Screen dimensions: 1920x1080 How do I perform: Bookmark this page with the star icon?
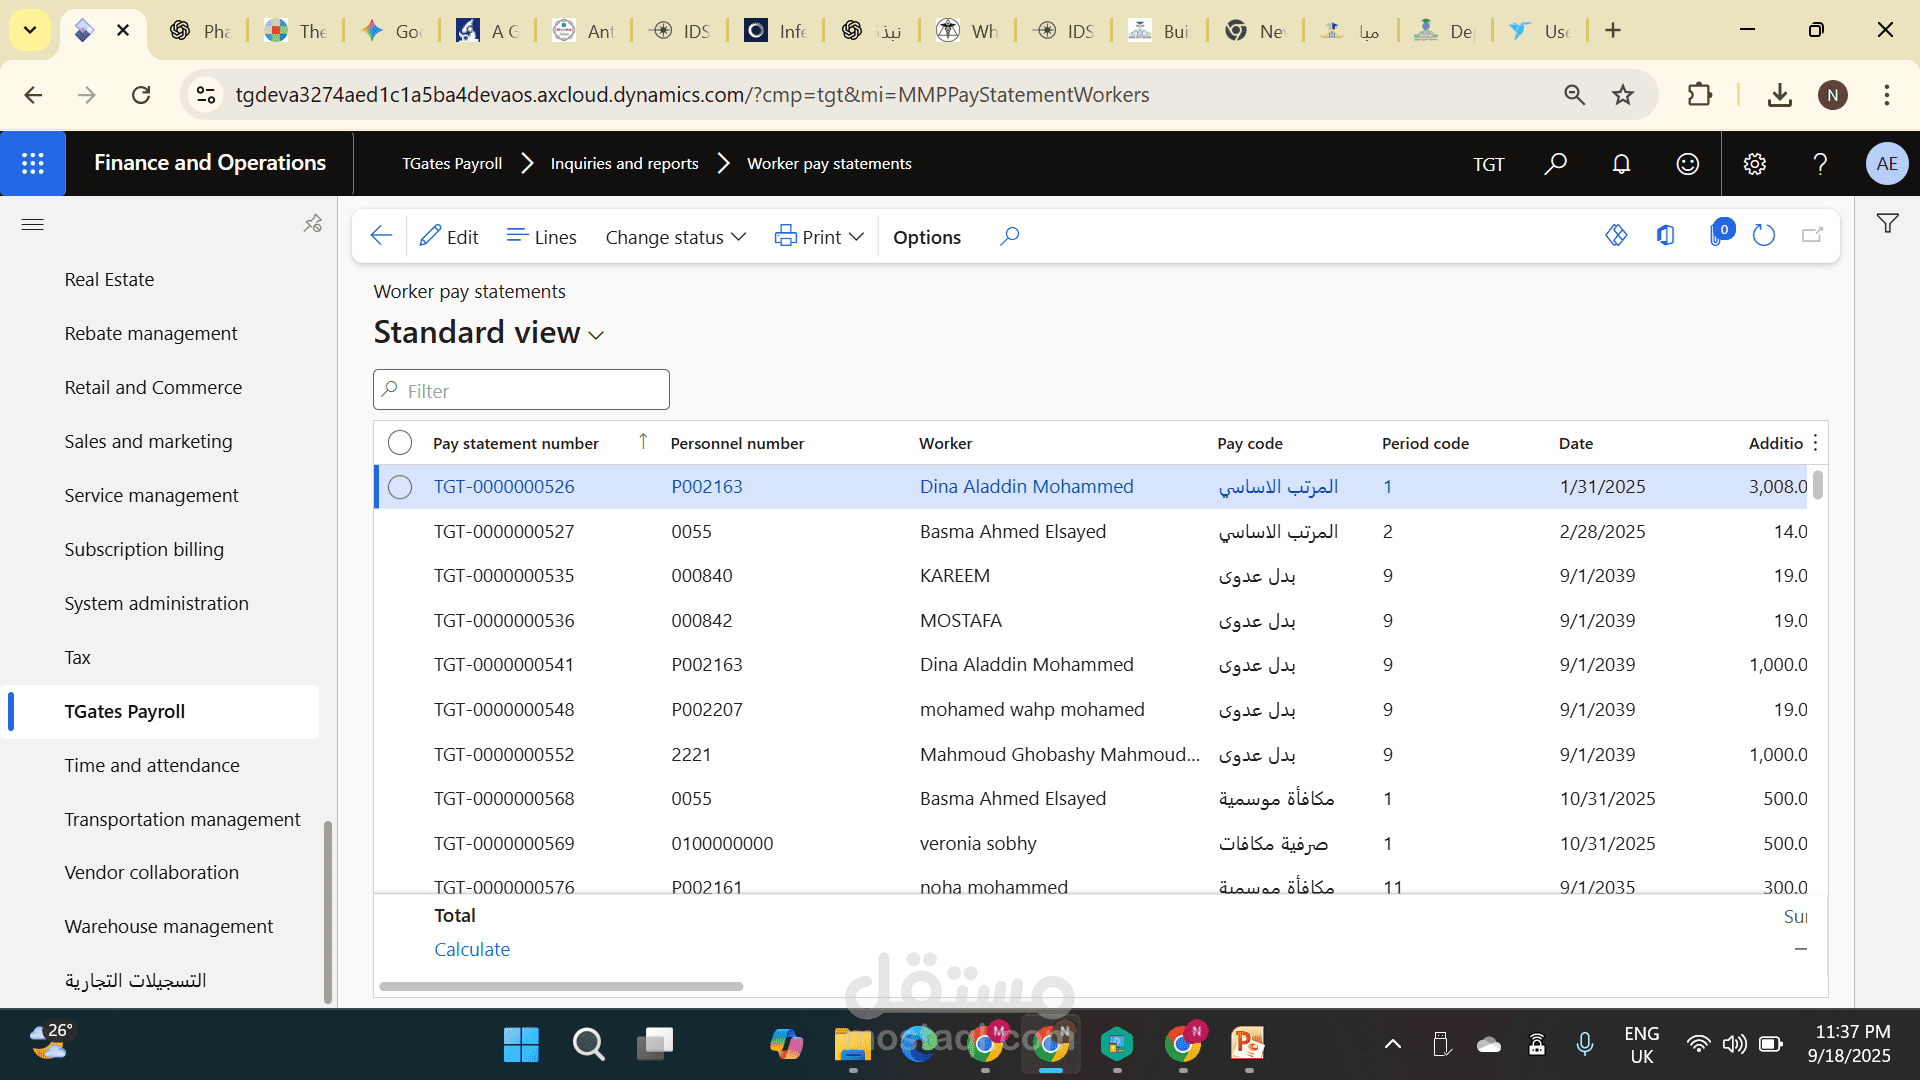coord(1622,95)
